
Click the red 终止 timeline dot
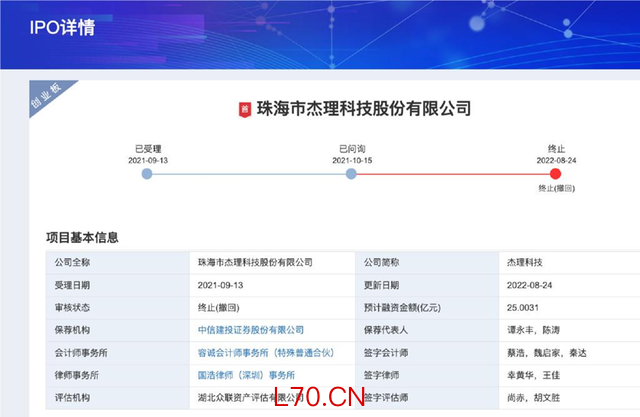pos(556,174)
